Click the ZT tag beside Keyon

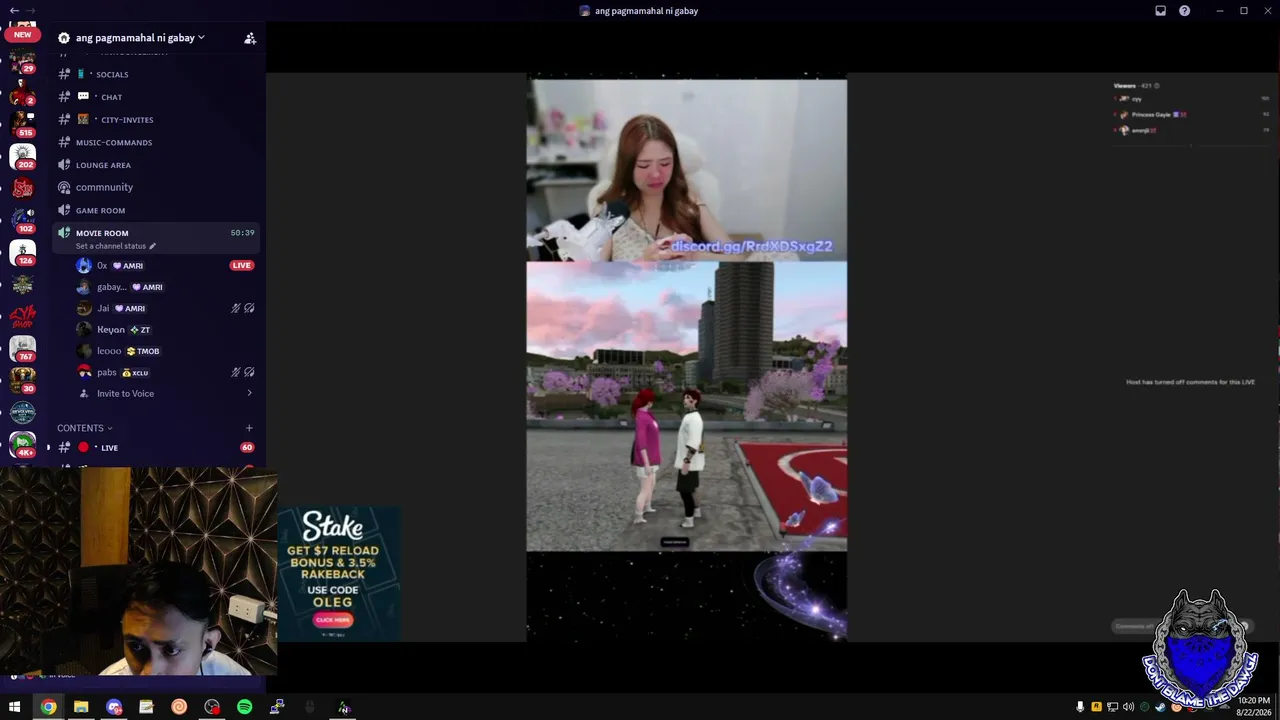point(140,330)
